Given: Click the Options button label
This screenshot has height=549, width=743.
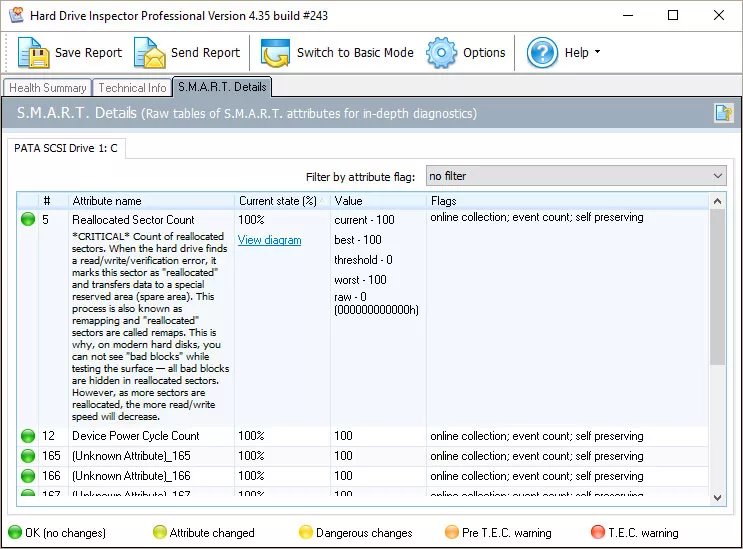Looking at the screenshot, I should tap(484, 53).
